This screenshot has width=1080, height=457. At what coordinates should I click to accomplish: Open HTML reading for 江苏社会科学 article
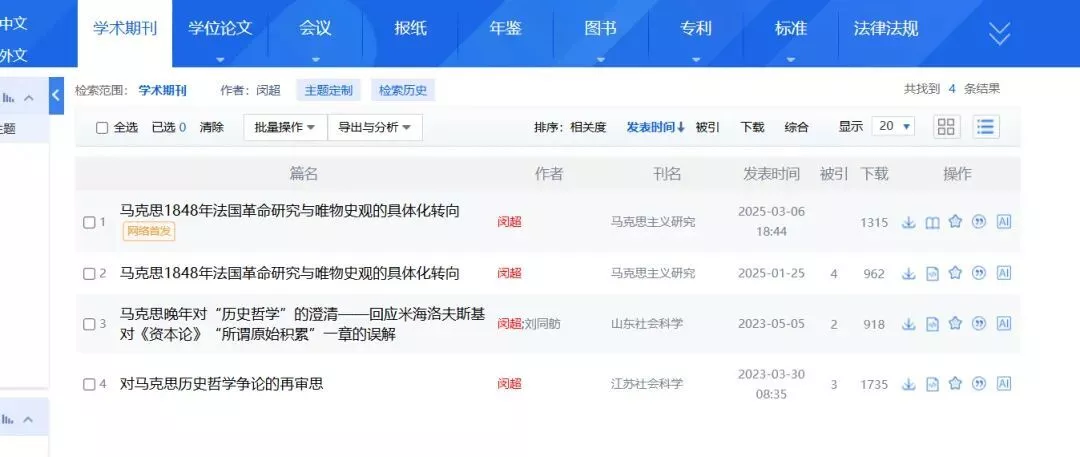click(x=932, y=384)
